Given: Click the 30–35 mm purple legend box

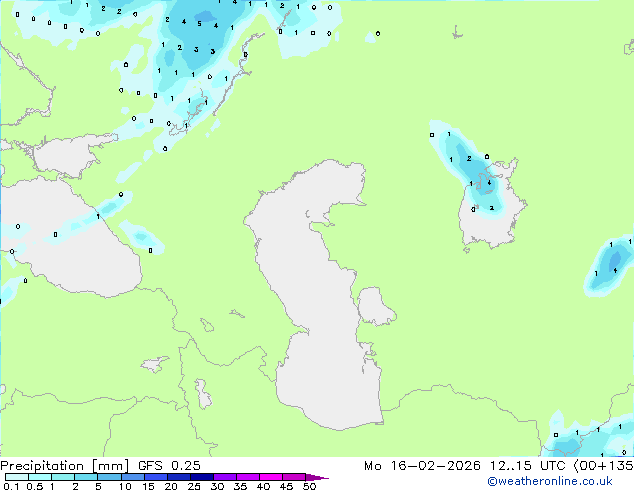Looking at the screenshot, I should point(224,477).
